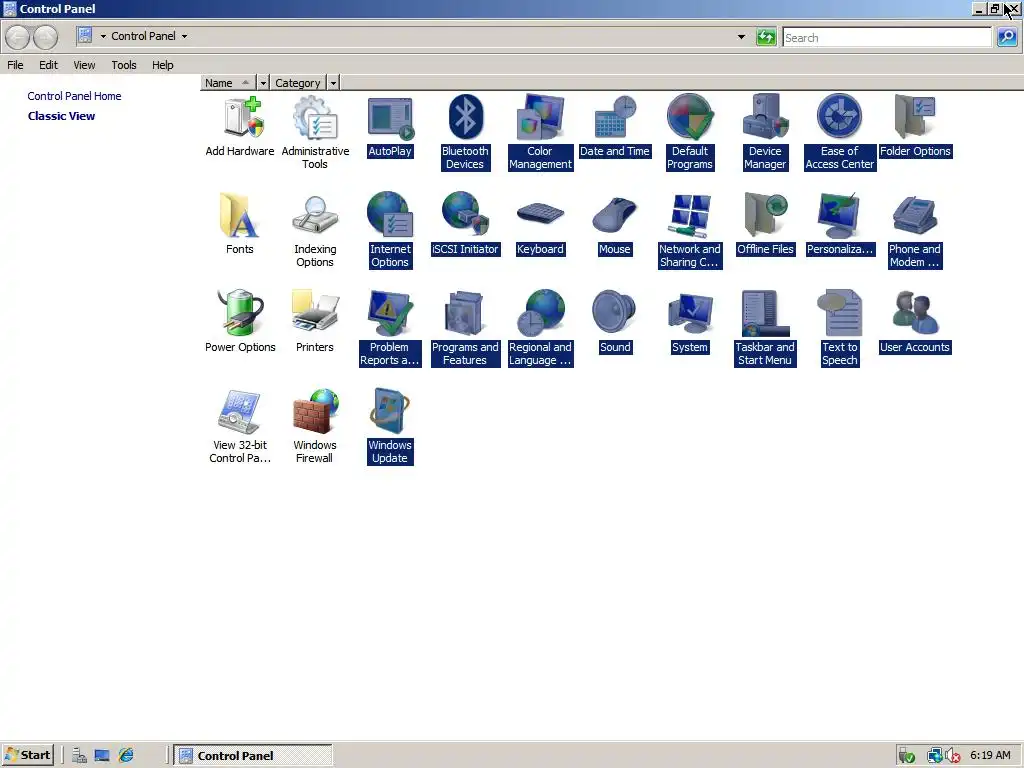1024x768 pixels.
Task: Open the Edit menu
Action: tap(48, 65)
